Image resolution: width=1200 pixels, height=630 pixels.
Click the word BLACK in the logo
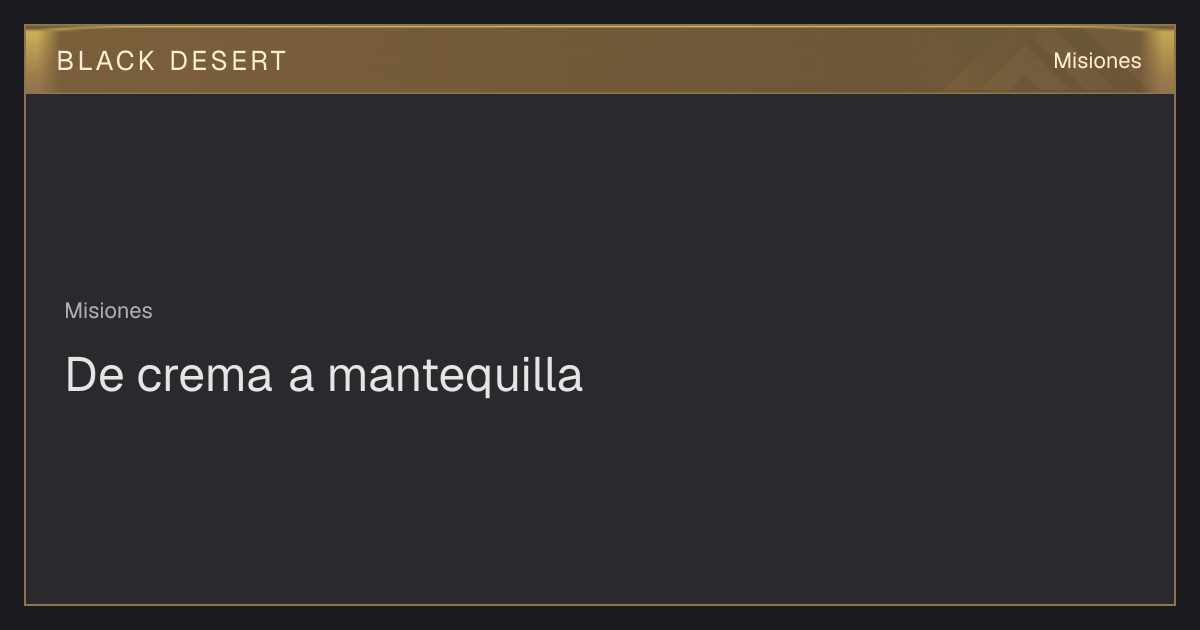(x=106, y=61)
